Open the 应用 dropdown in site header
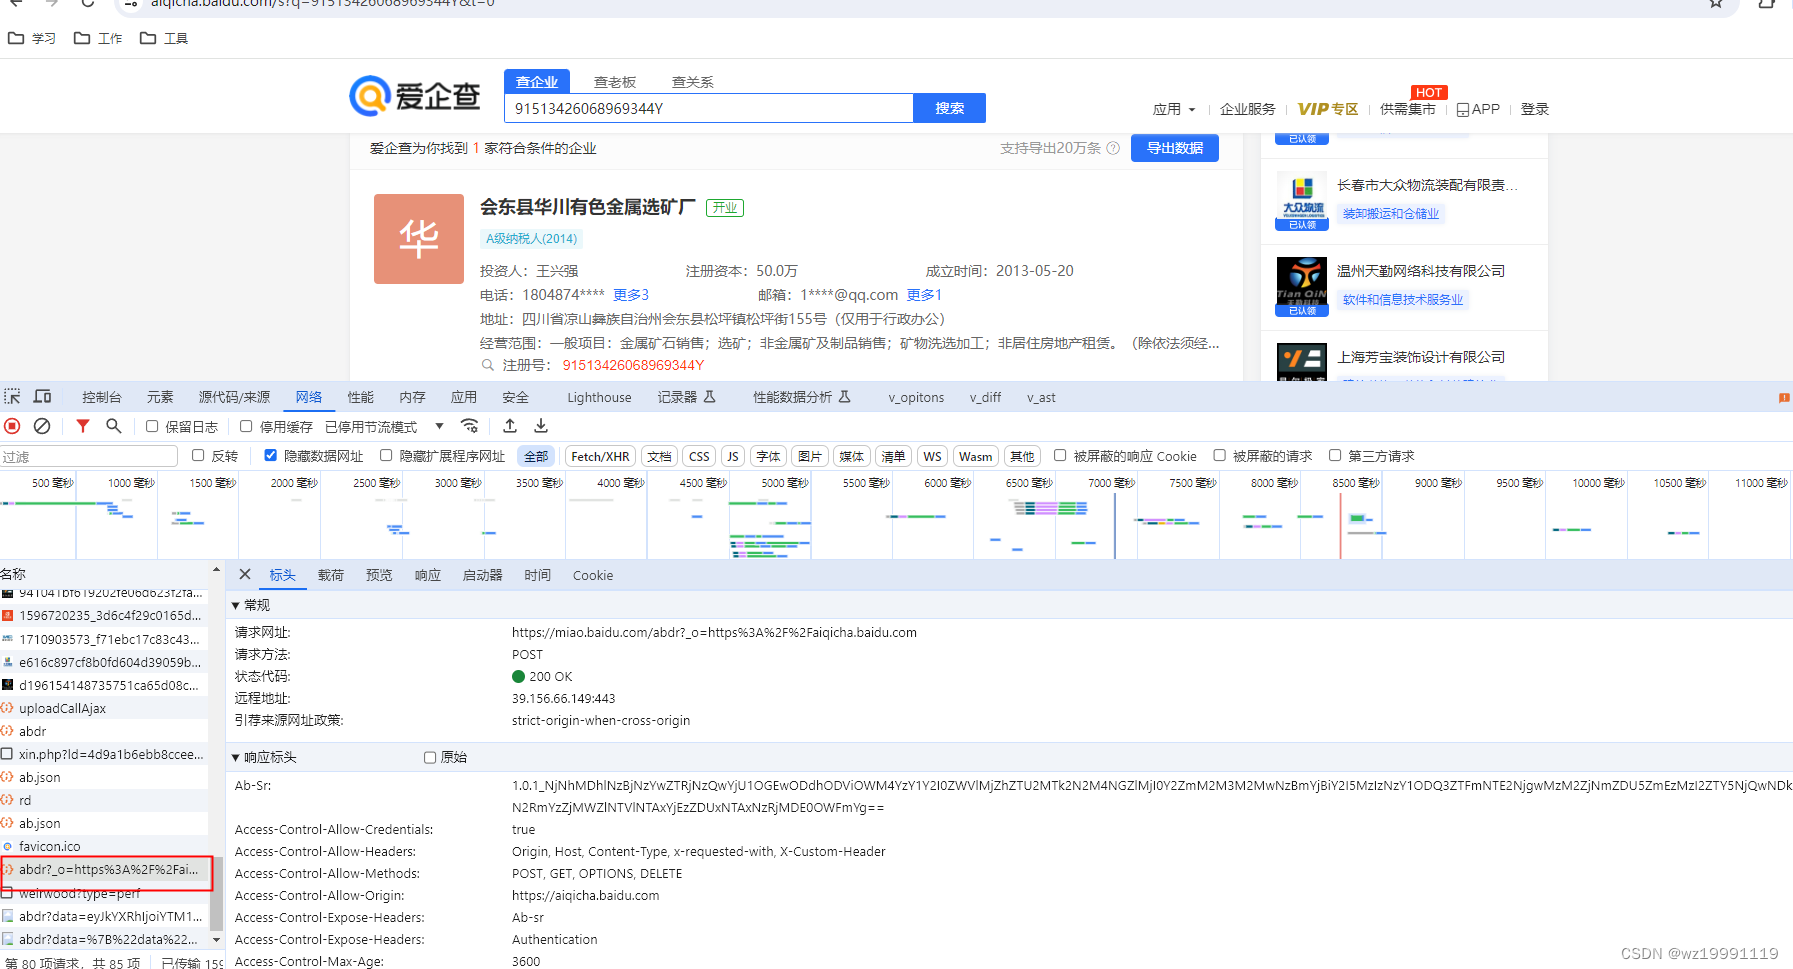The width and height of the screenshot is (1793, 969). 1174,109
